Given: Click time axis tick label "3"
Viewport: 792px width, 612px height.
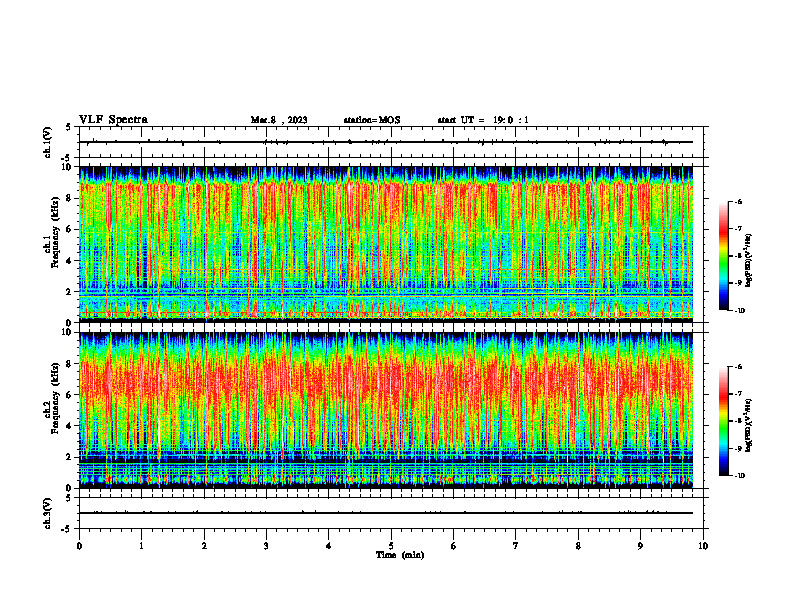Looking at the screenshot, I should pos(266,546).
